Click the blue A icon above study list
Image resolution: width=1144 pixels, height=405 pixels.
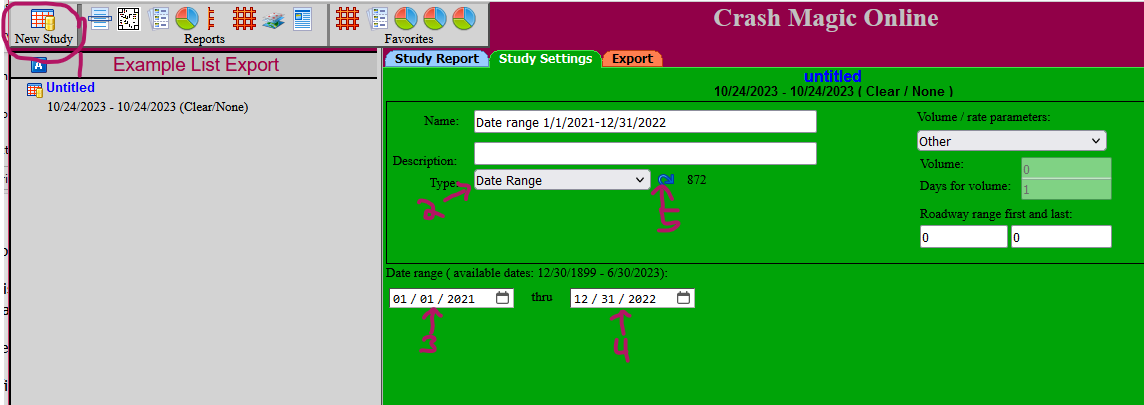point(39,66)
